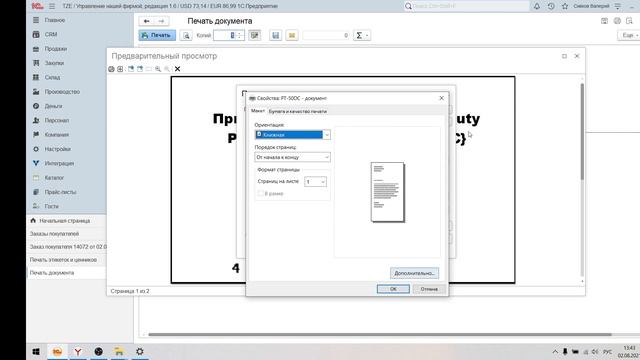Navigate back with the left arrow

(147, 21)
